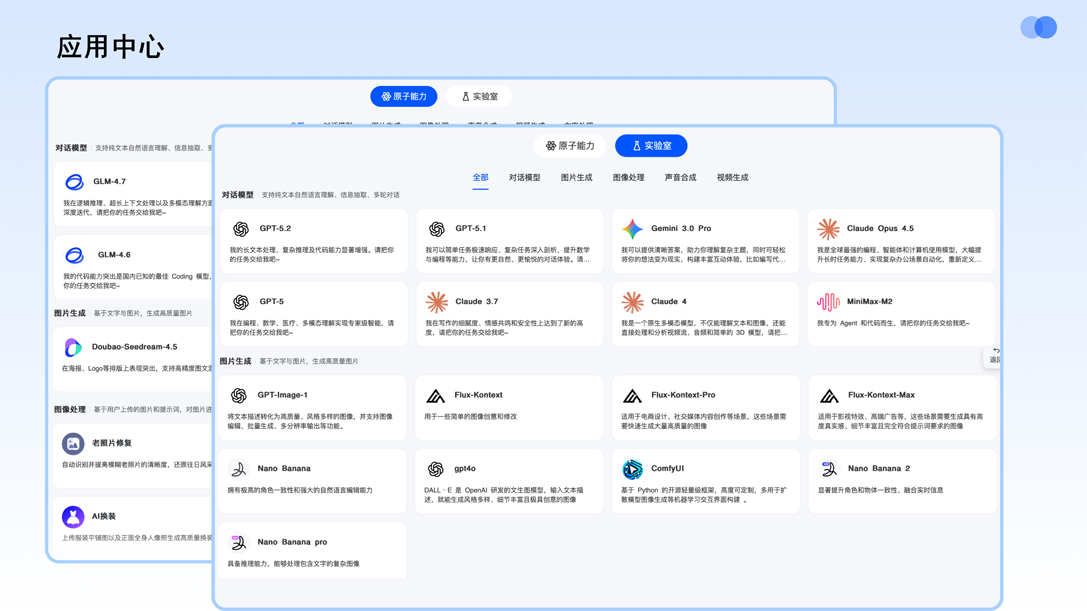
Task: Click the blue overlapping circles logo
Action: [x=1038, y=27]
